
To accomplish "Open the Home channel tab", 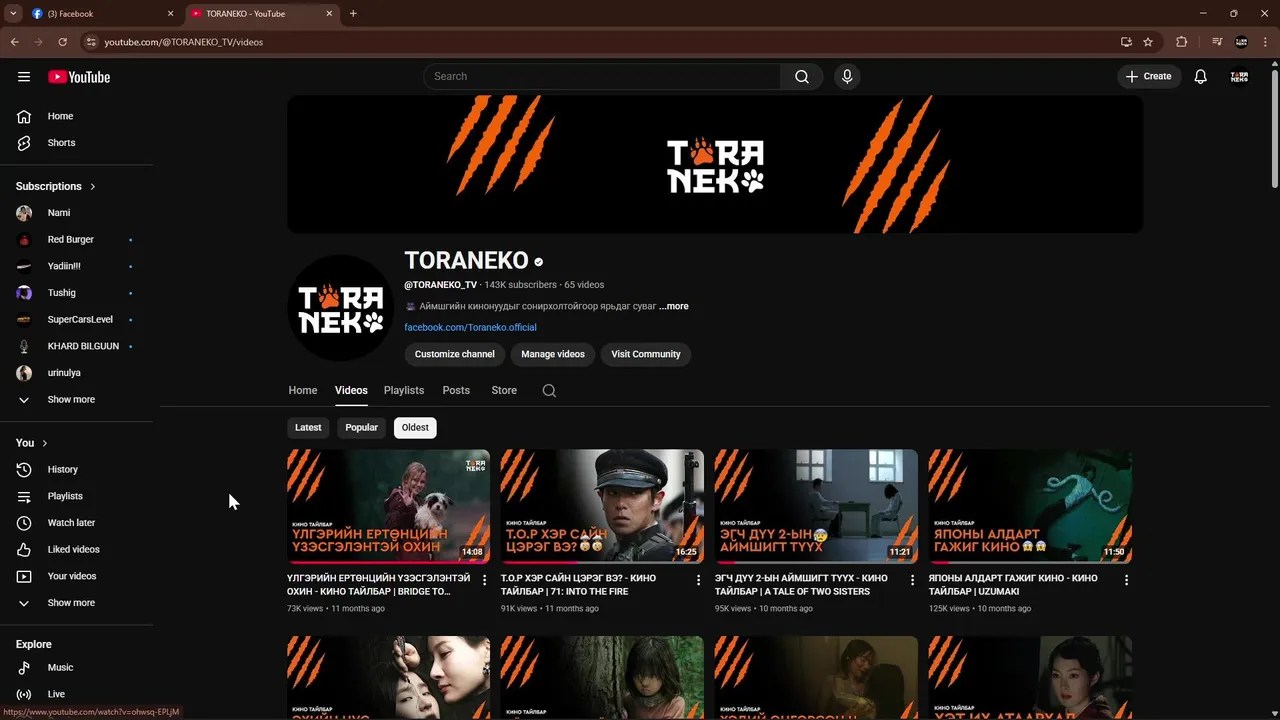I will click(303, 391).
